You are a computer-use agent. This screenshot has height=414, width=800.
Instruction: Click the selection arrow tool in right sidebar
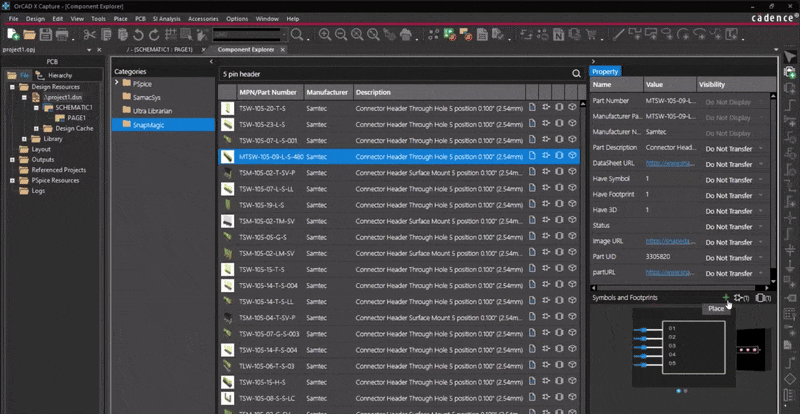(790, 57)
